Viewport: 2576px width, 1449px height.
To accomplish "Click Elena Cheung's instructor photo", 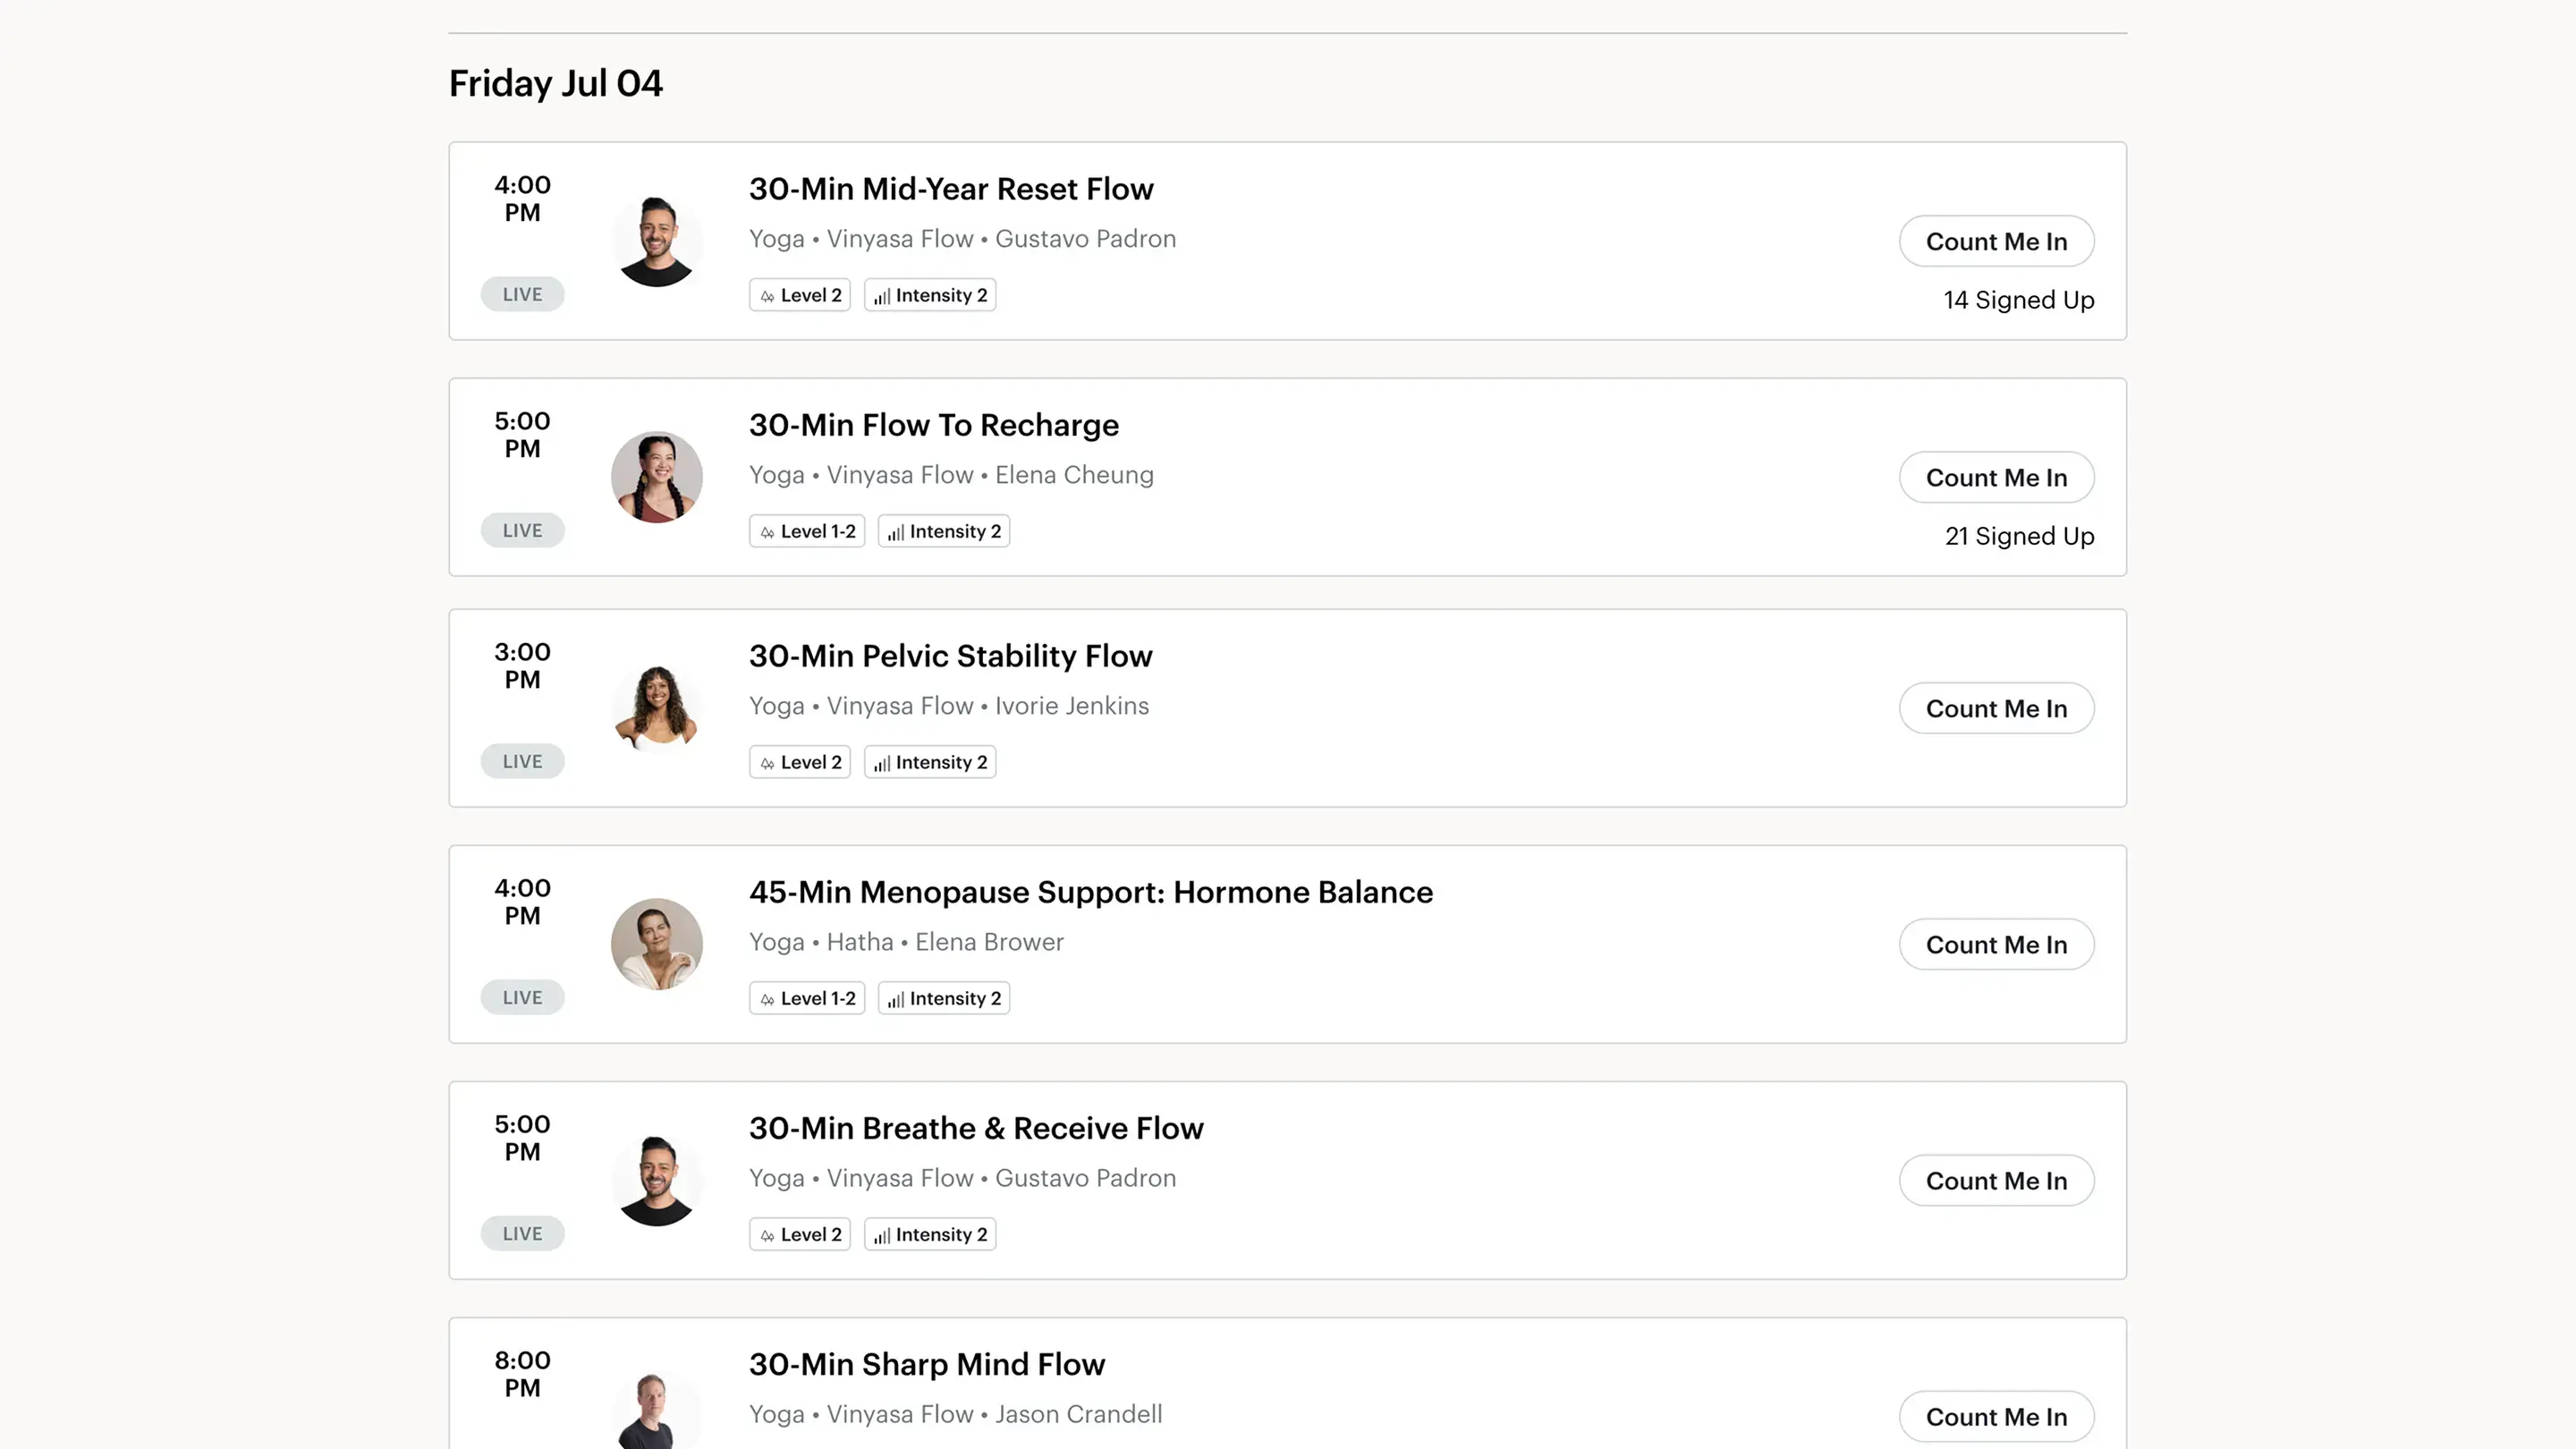I will click(656, 477).
